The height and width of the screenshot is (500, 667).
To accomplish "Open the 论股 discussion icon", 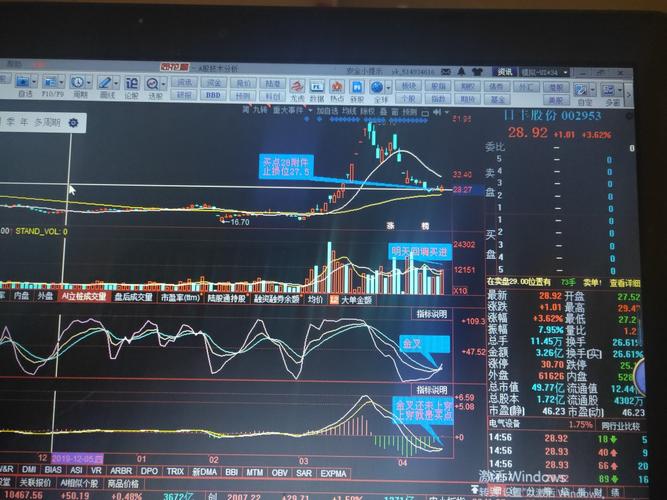I will coord(131,83).
